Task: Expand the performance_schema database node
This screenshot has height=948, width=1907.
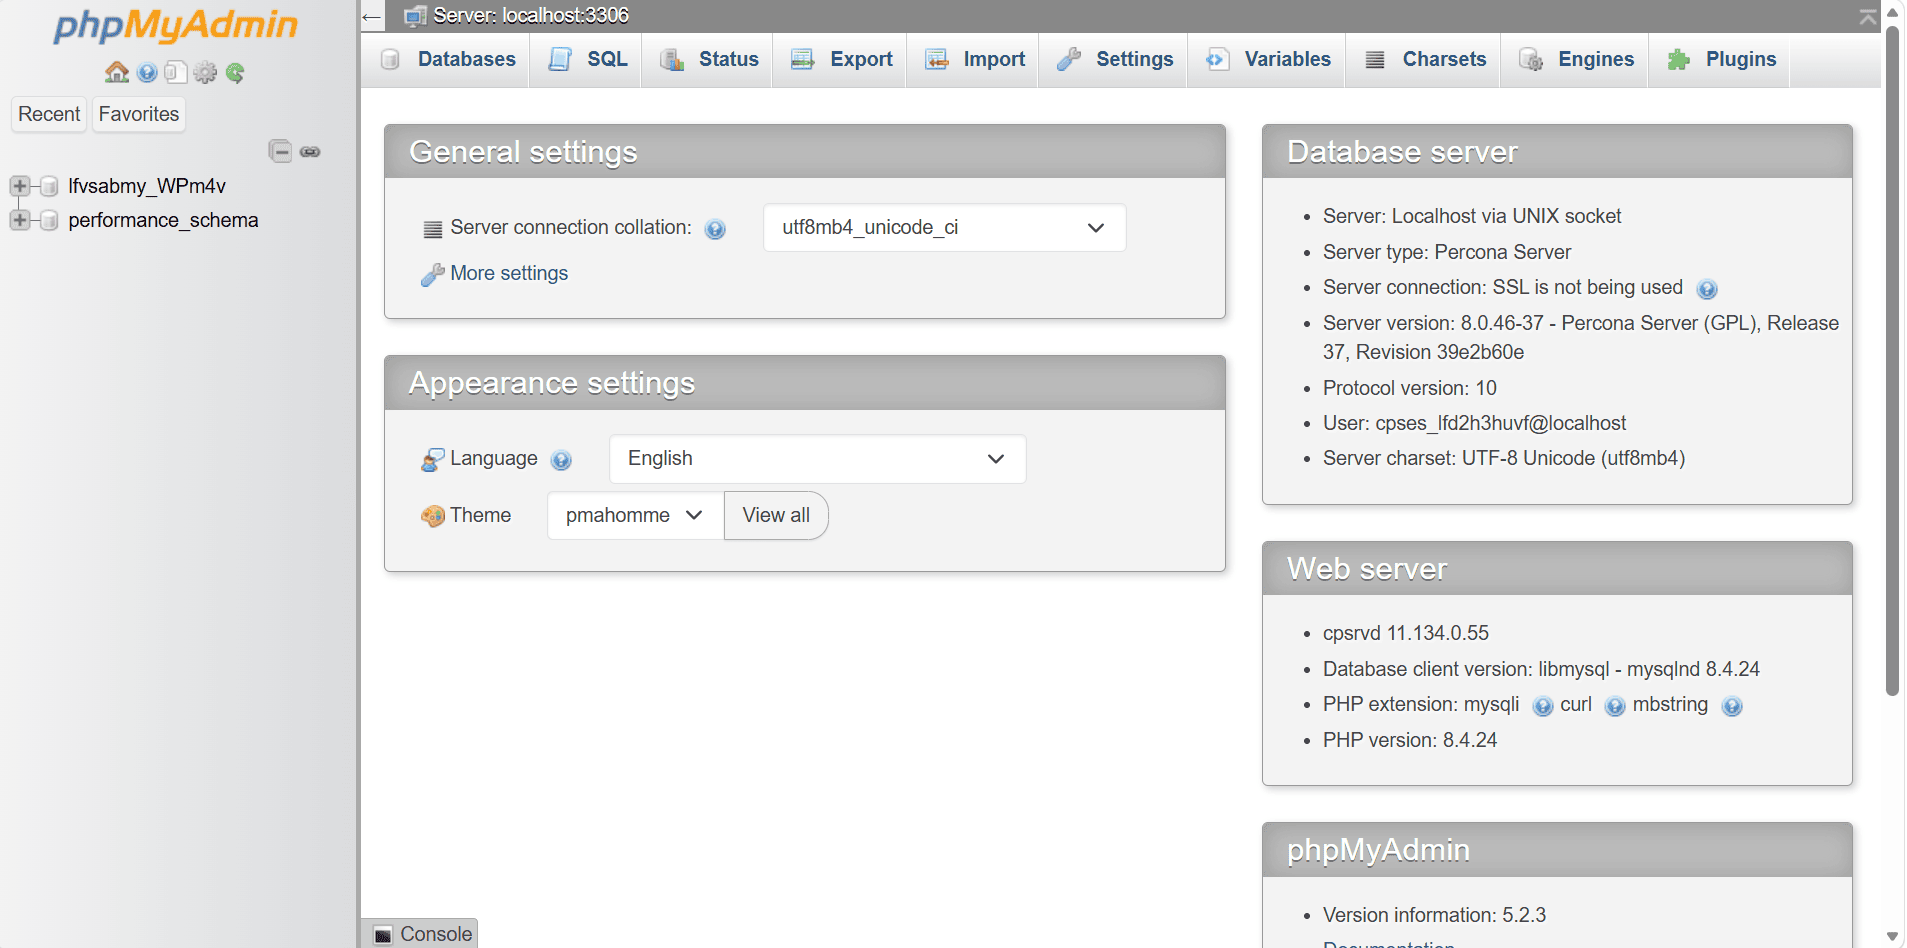Action: (x=19, y=220)
